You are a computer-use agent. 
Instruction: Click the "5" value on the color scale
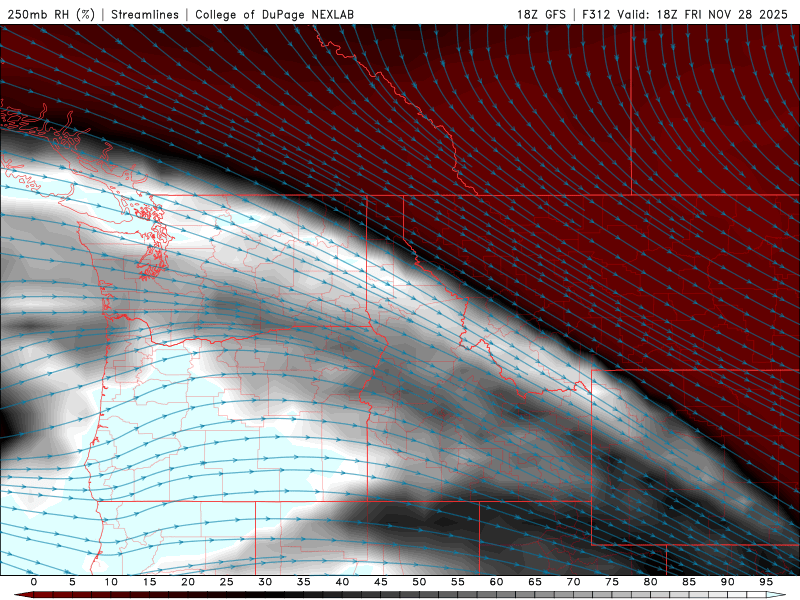tap(72, 582)
